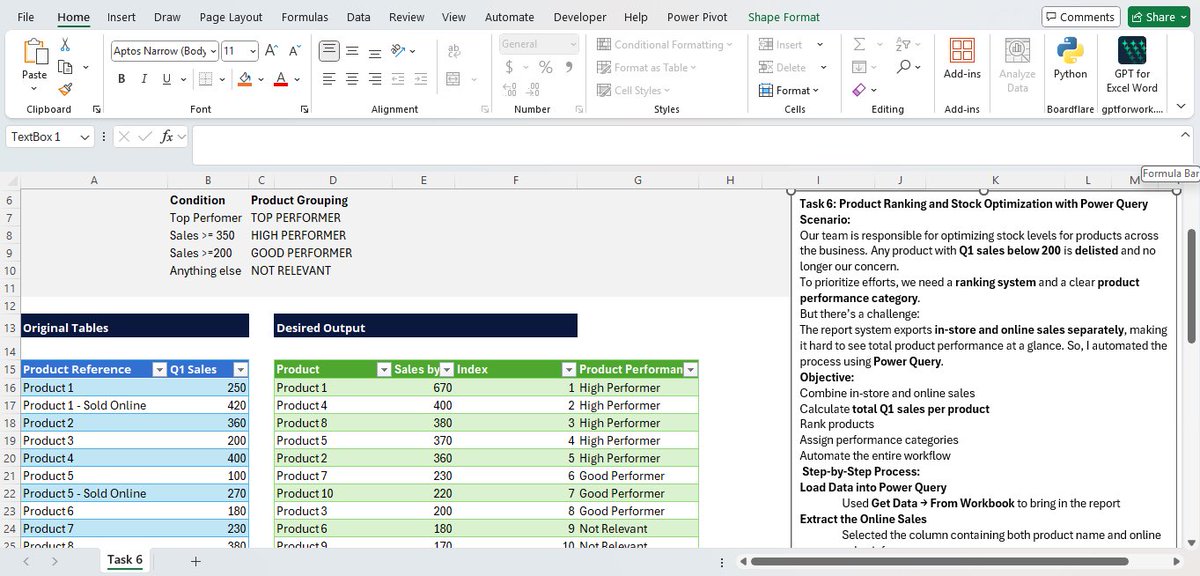Open the Comments pane button
The image size is (1200, 576).
pyautogui.click(x=1080, y=17)
